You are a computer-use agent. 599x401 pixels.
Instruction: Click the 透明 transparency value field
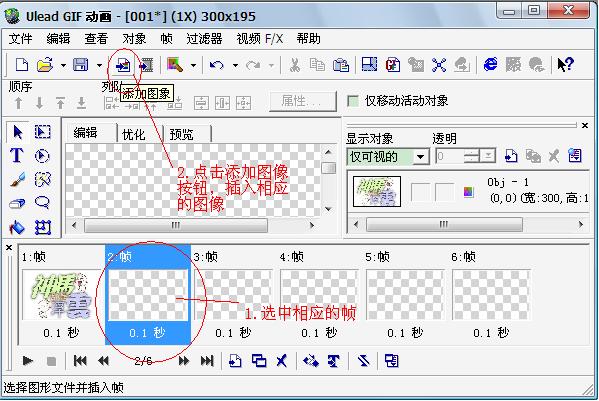pyautogui.click(x=450, y=156)
